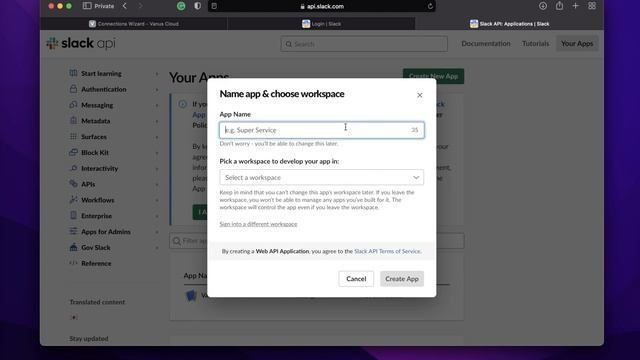Screen dimensions: 640x360
Task: Click the Messaging sidebar icon
Action: [73, 105]
